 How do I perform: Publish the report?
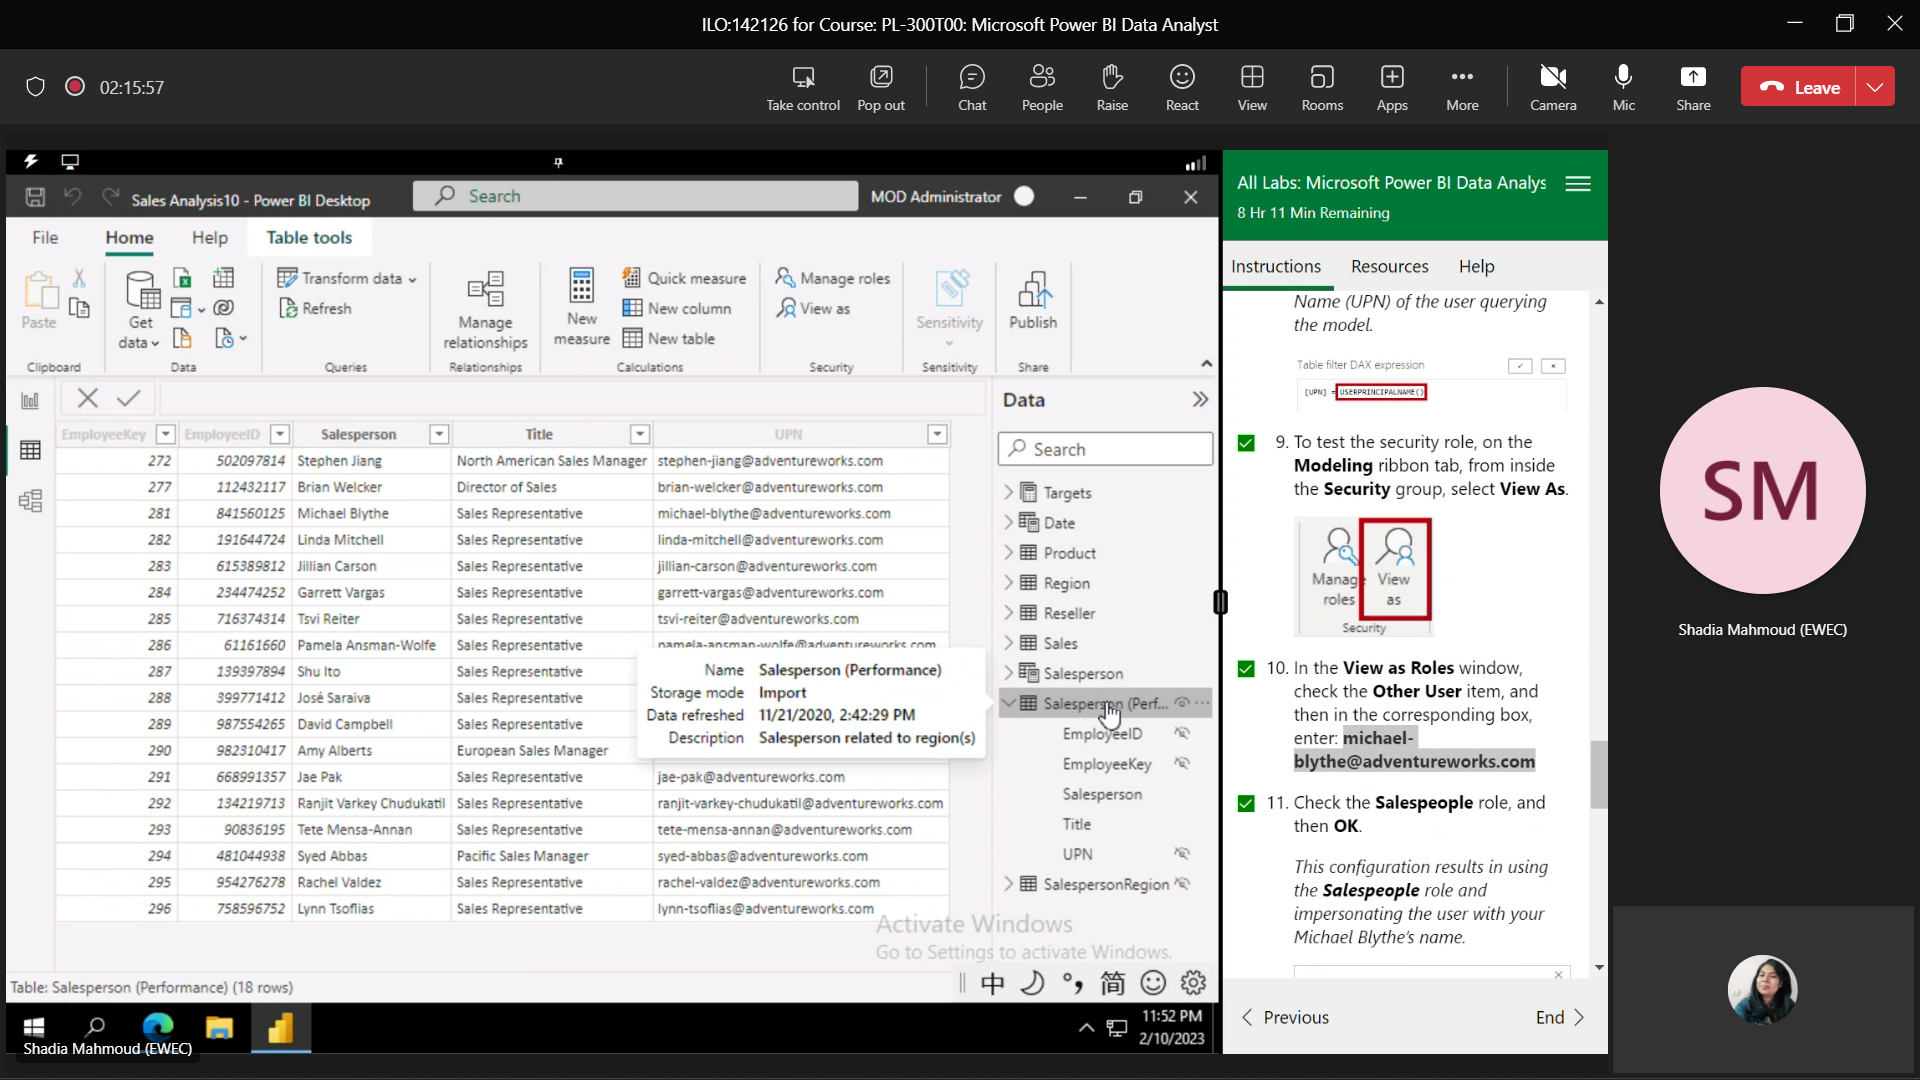tap(1034, 300)
